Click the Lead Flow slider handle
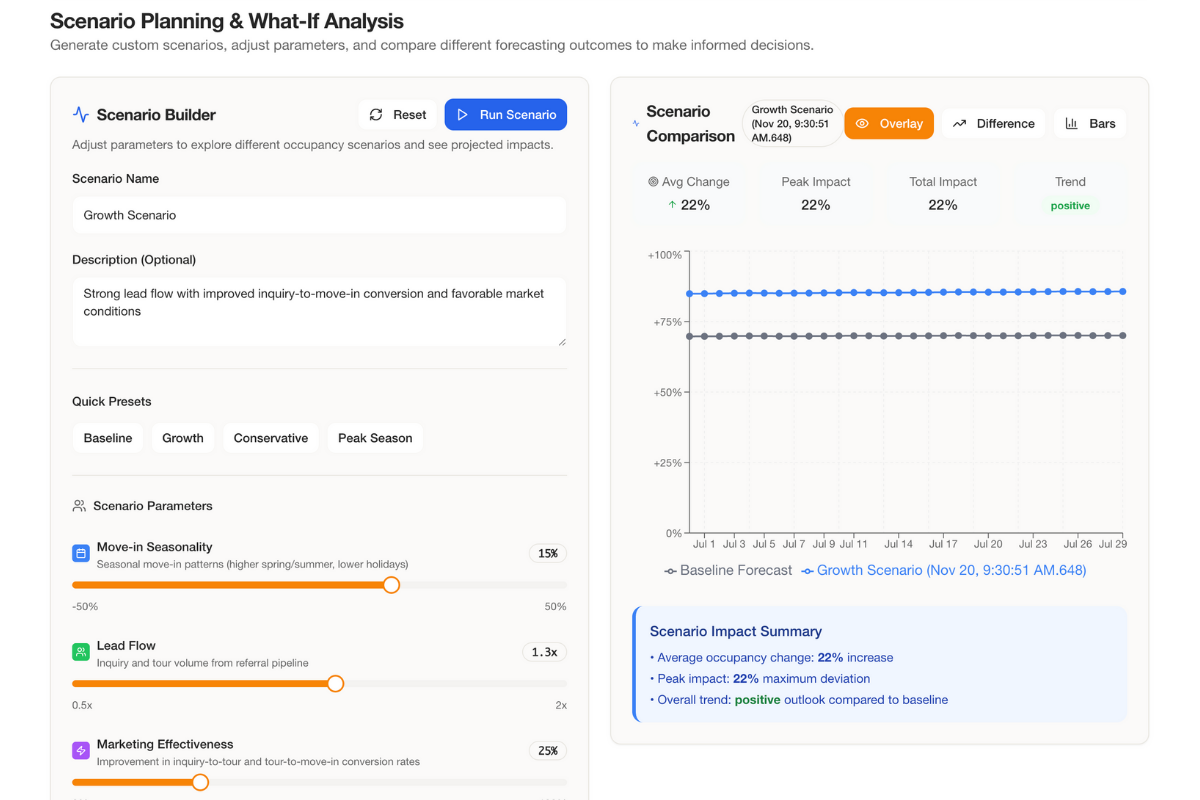1200x800 pixels. [335, 683]
